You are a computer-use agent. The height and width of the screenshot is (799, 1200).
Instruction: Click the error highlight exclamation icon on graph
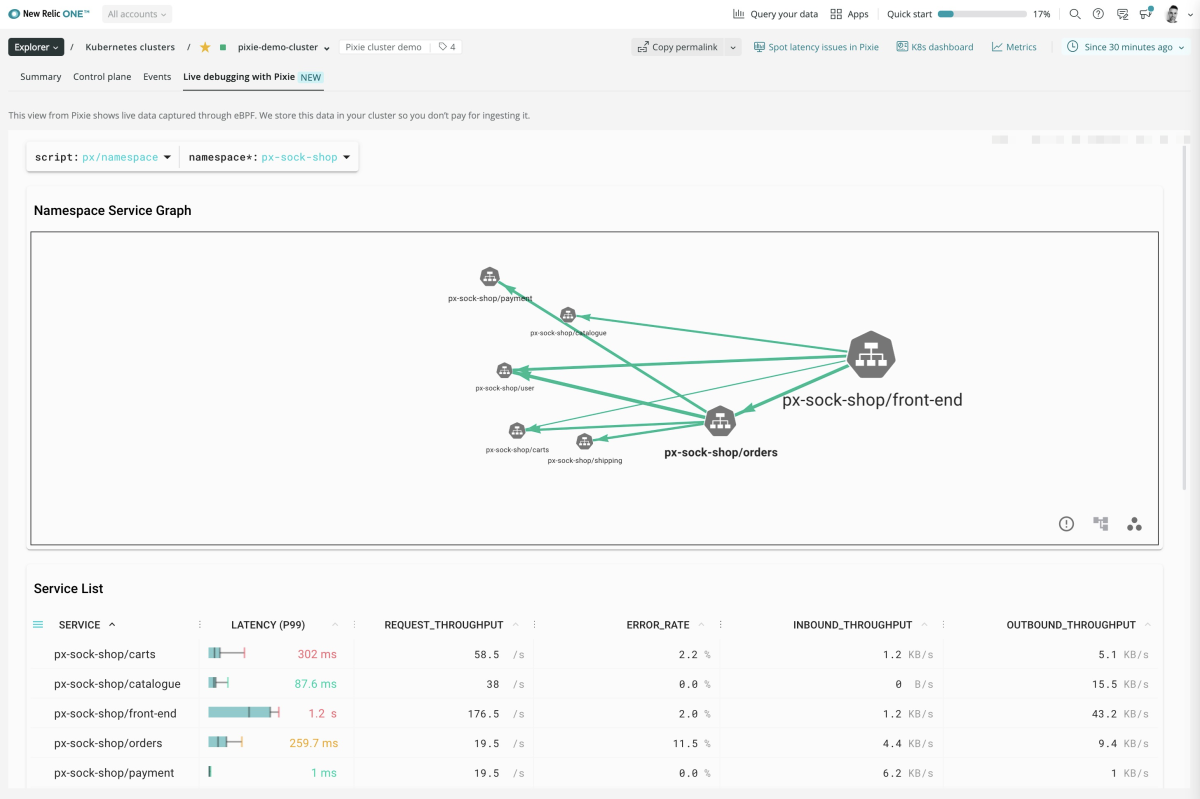click(x=1066, y=524)
